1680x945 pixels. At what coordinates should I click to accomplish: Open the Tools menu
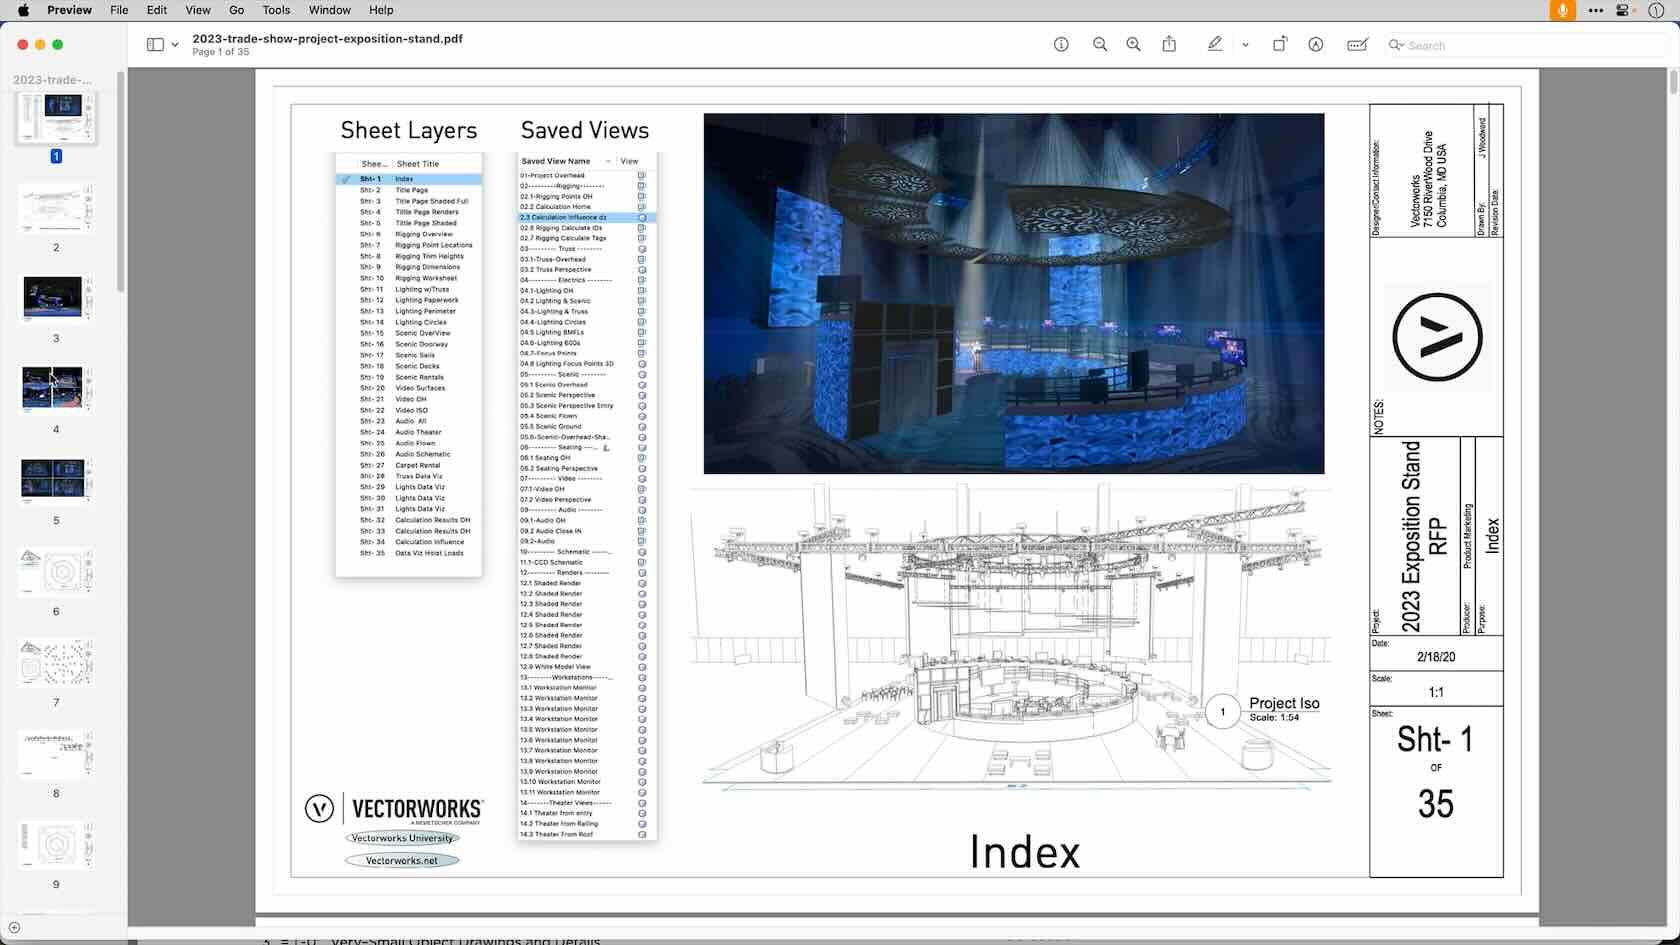(x=275, y=10)
